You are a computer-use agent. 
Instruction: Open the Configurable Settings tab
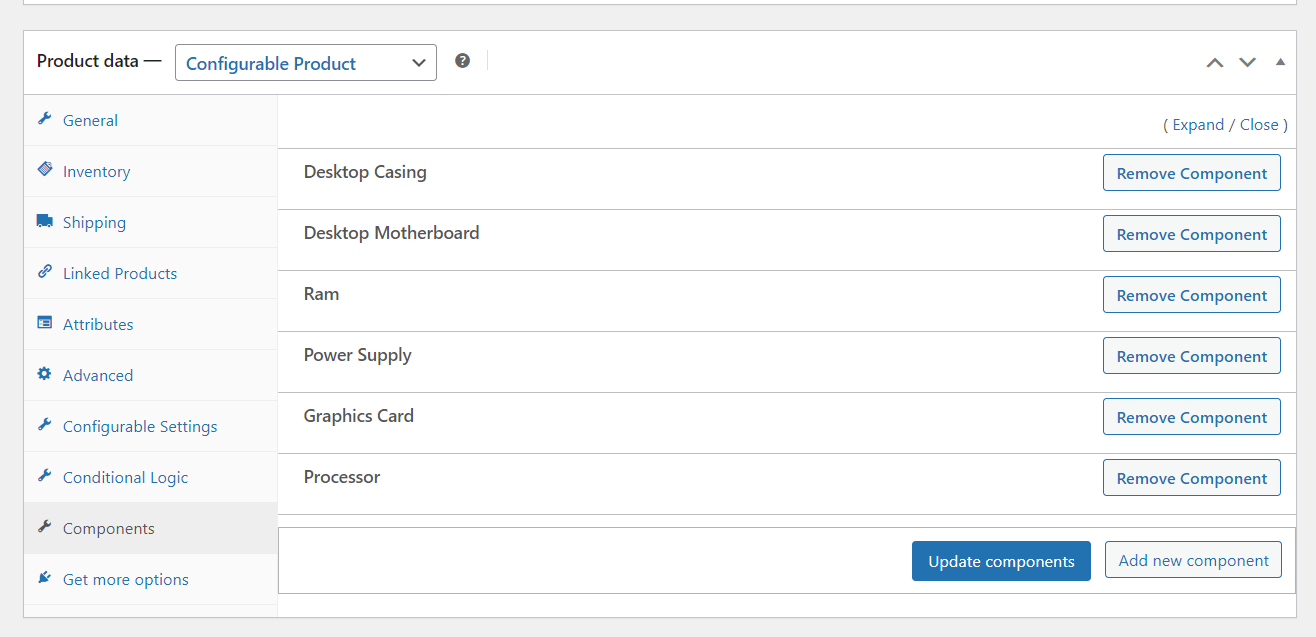tap(139, 426)
